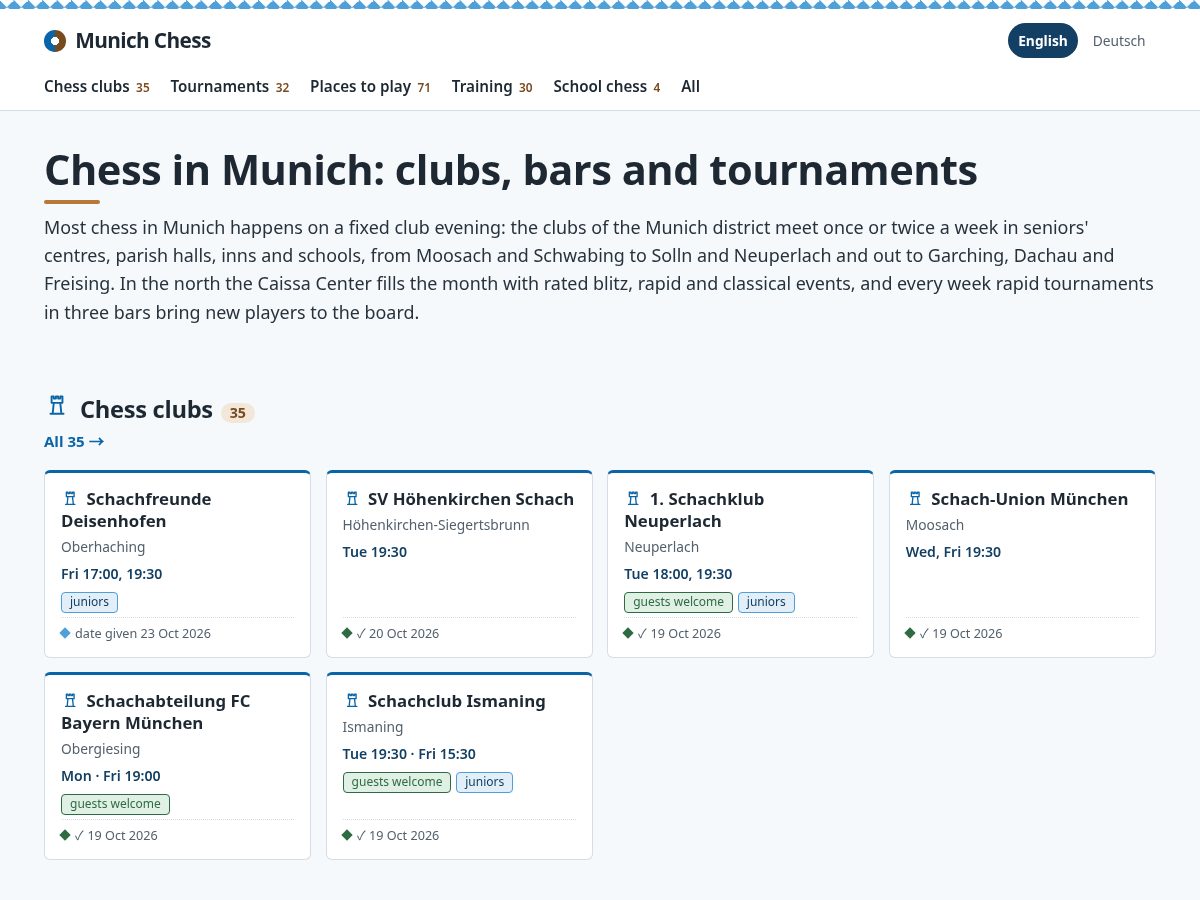Image resolution: width=1200 pixels, height=900 pixels.
Task: Open the Places to play tab
Action: tap(370, 87)
